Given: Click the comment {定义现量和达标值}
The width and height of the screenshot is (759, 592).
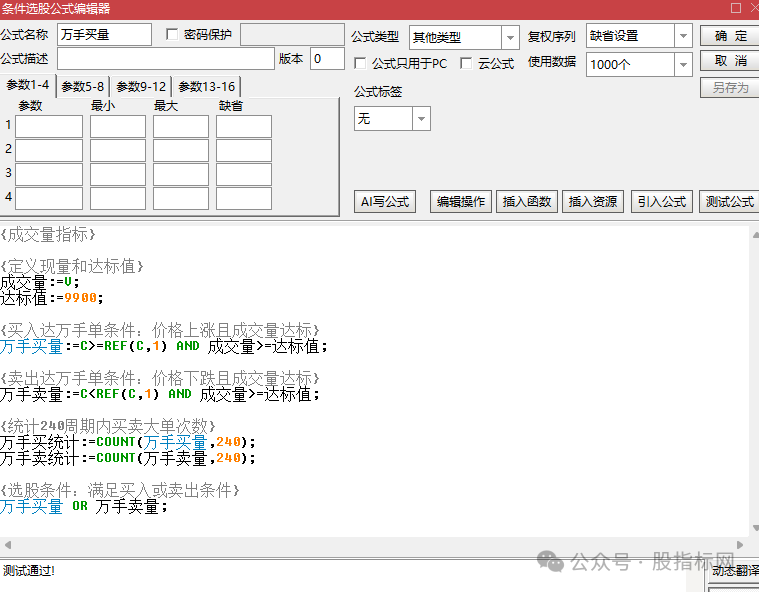Looking at the screenshot, I should [72, 266].
